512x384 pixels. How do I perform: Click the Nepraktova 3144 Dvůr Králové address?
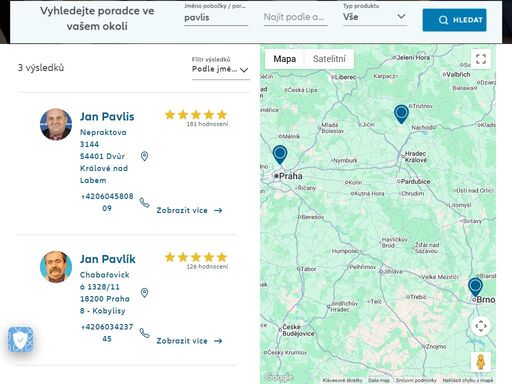coord(104,156)
